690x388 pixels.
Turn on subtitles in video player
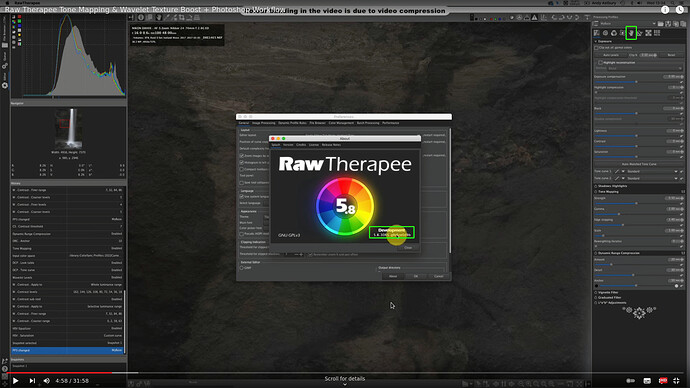point(647,381)
